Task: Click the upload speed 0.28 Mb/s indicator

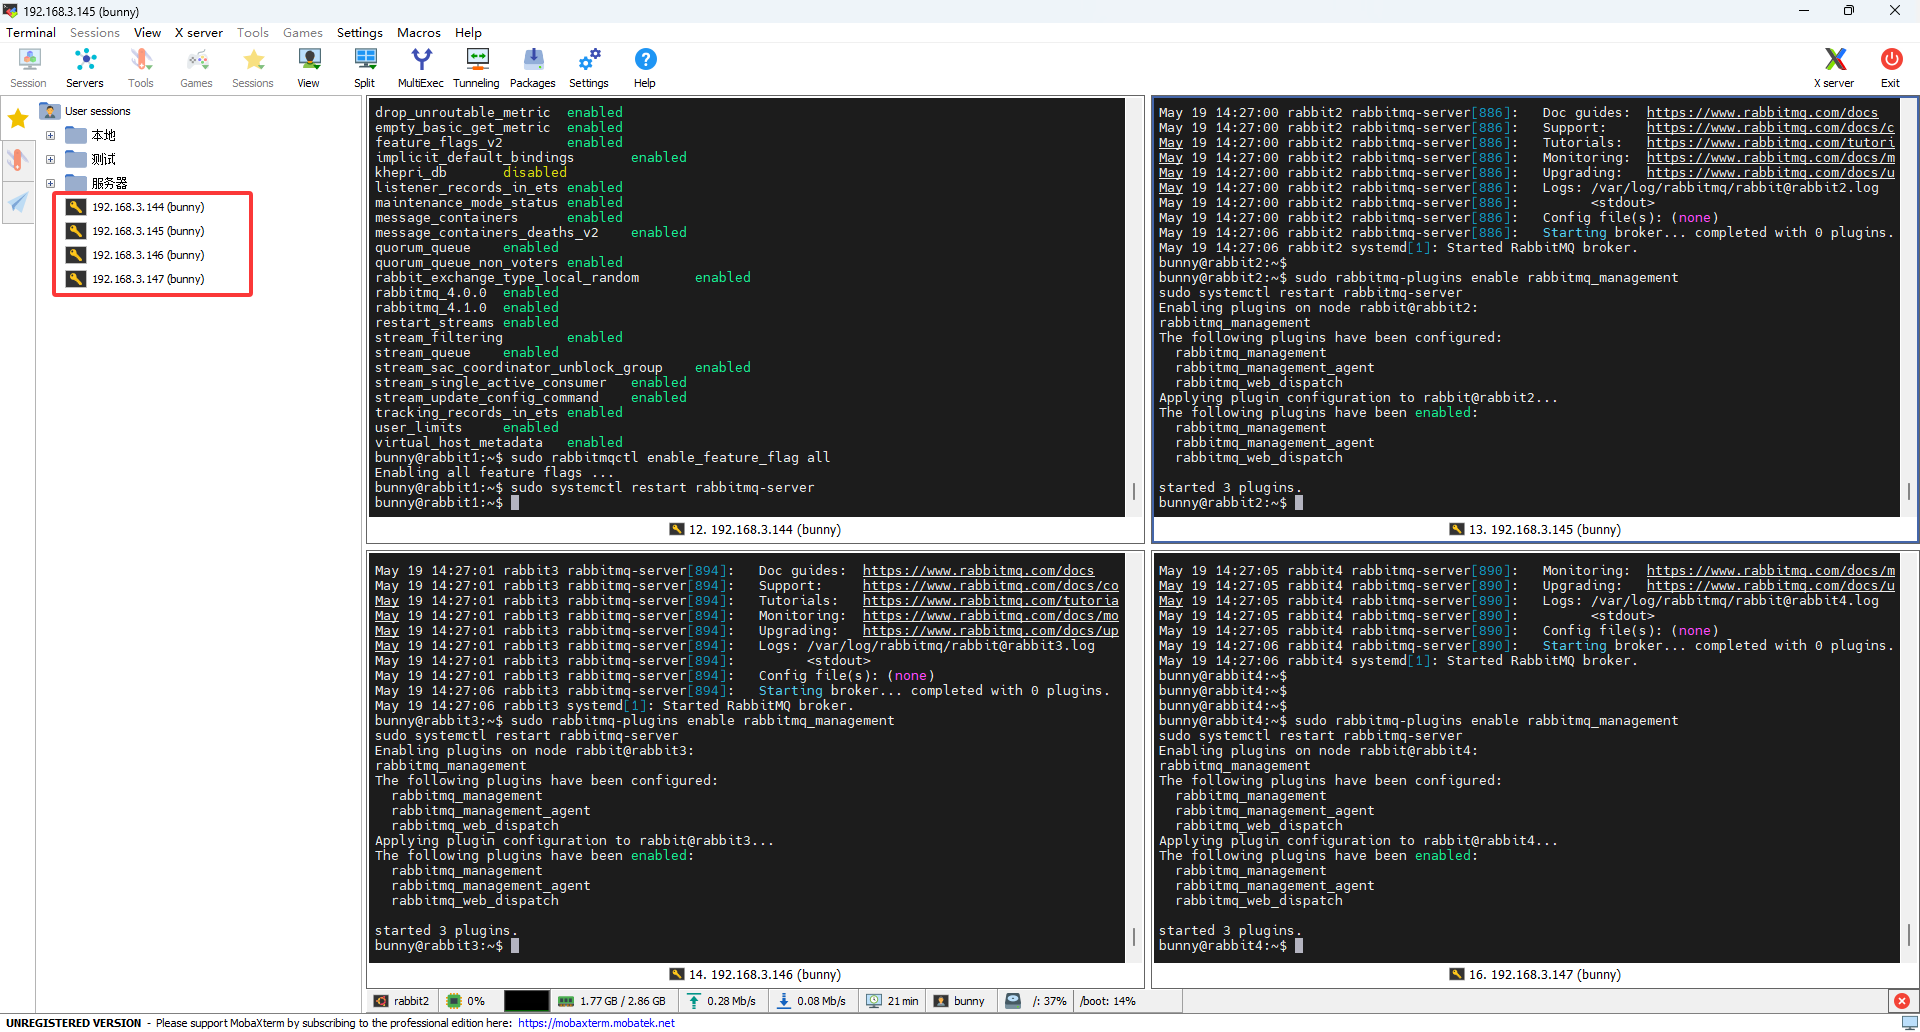Action: click(x=722, y=1001)
